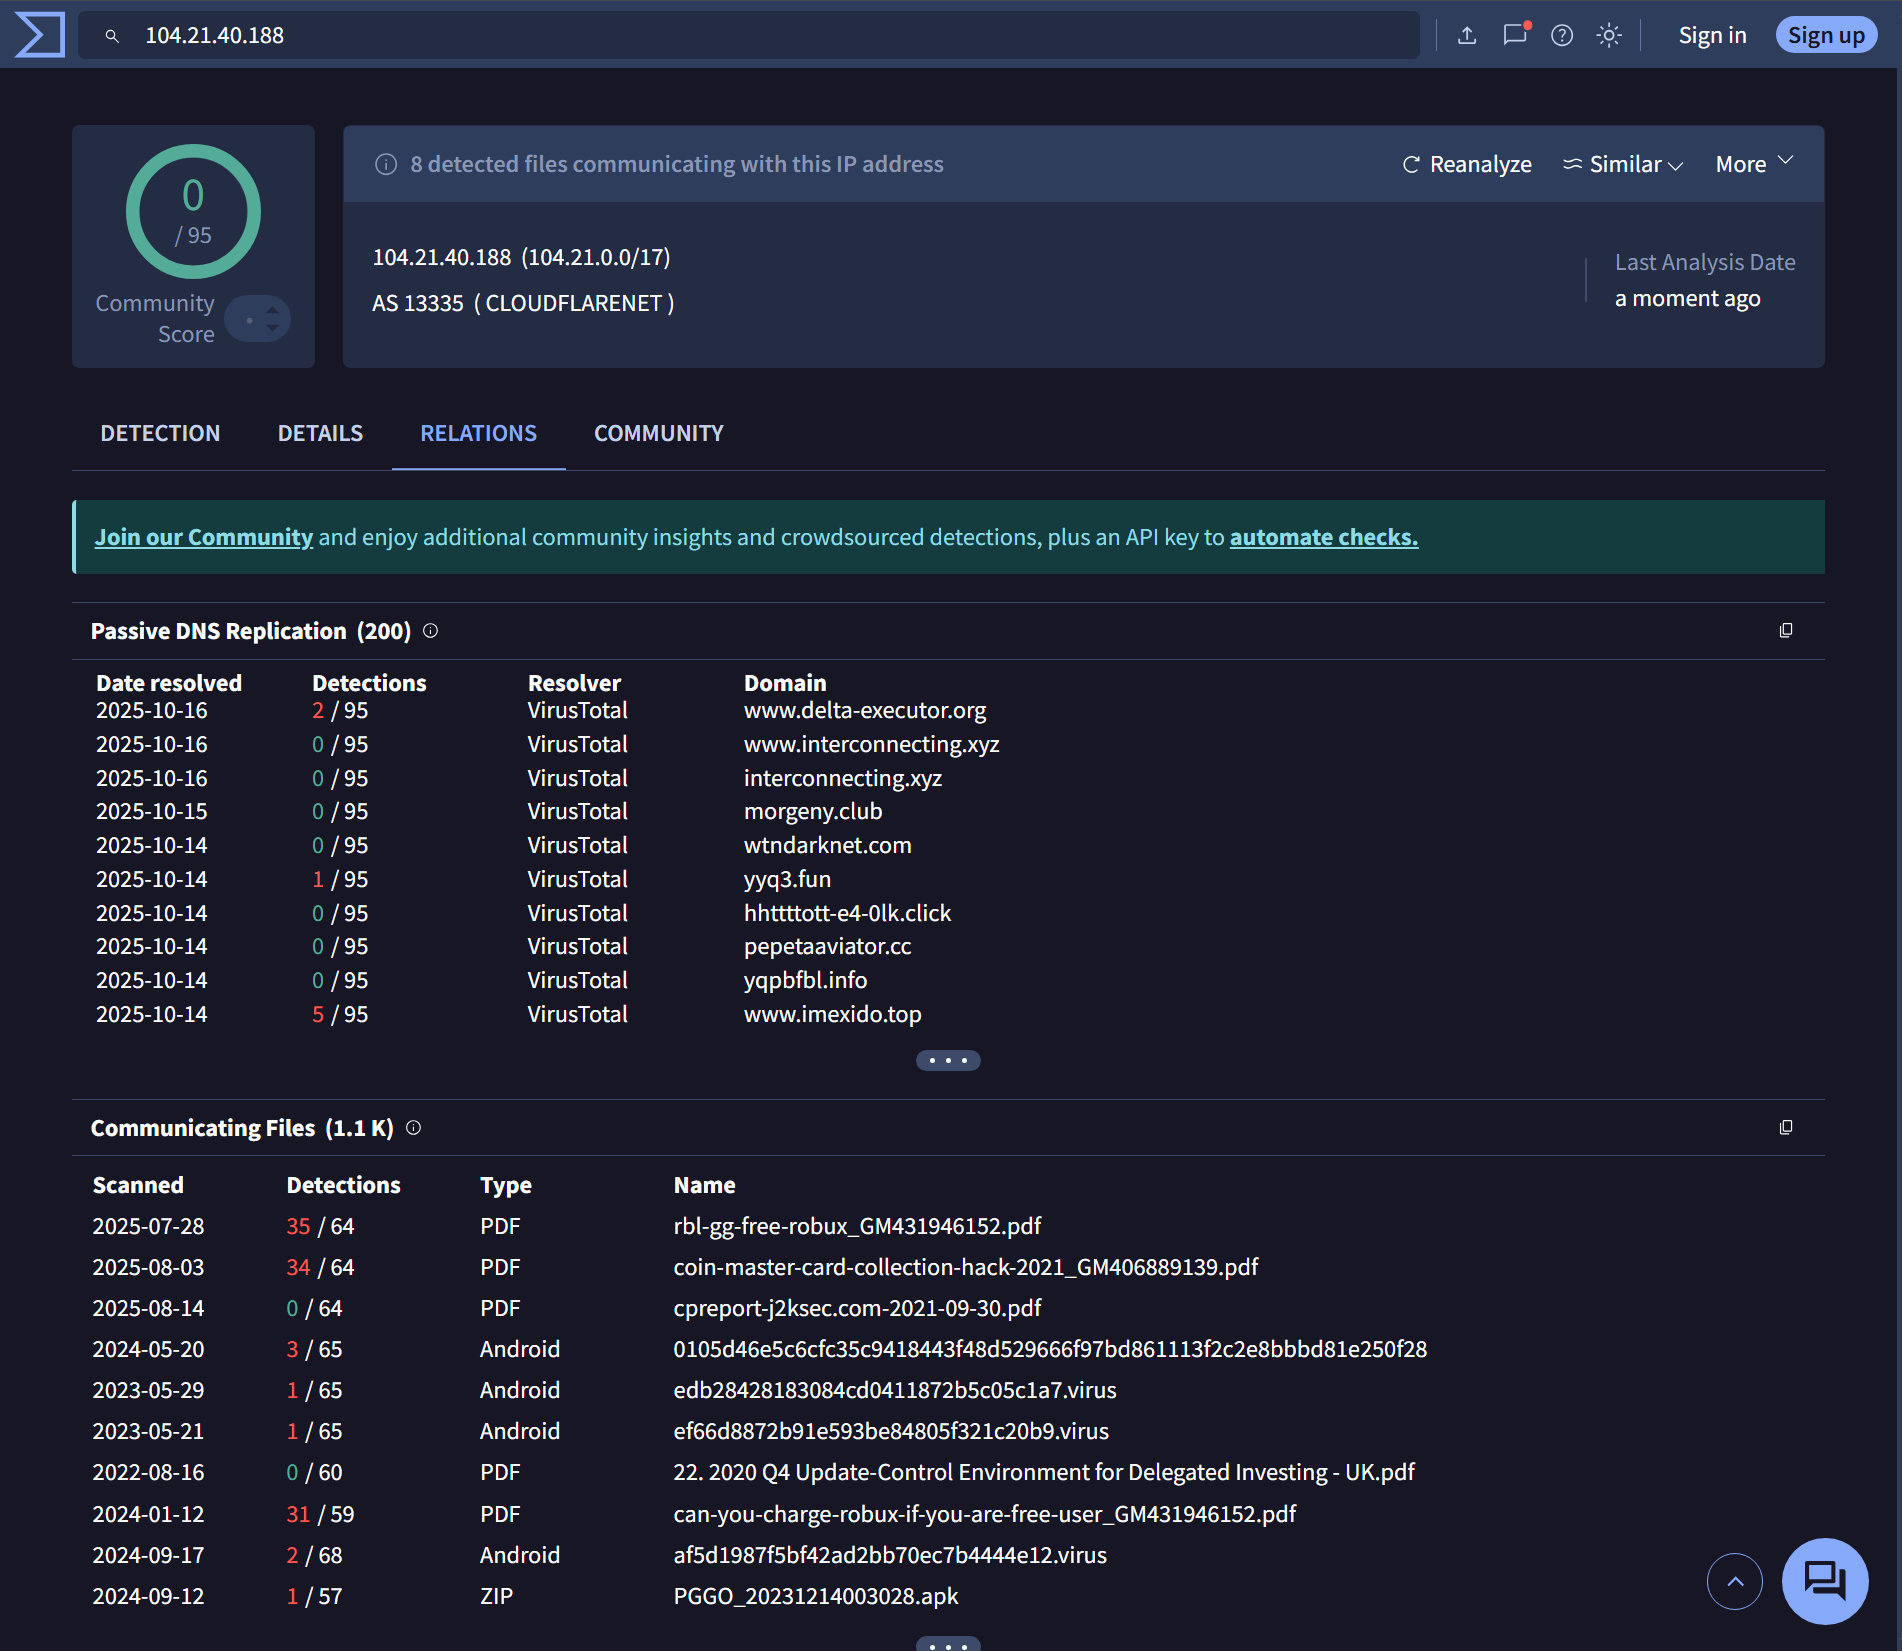Click the scroll-to-top arrow button
This screenshot has height=1651, width=1902.
(1735, 1581)
